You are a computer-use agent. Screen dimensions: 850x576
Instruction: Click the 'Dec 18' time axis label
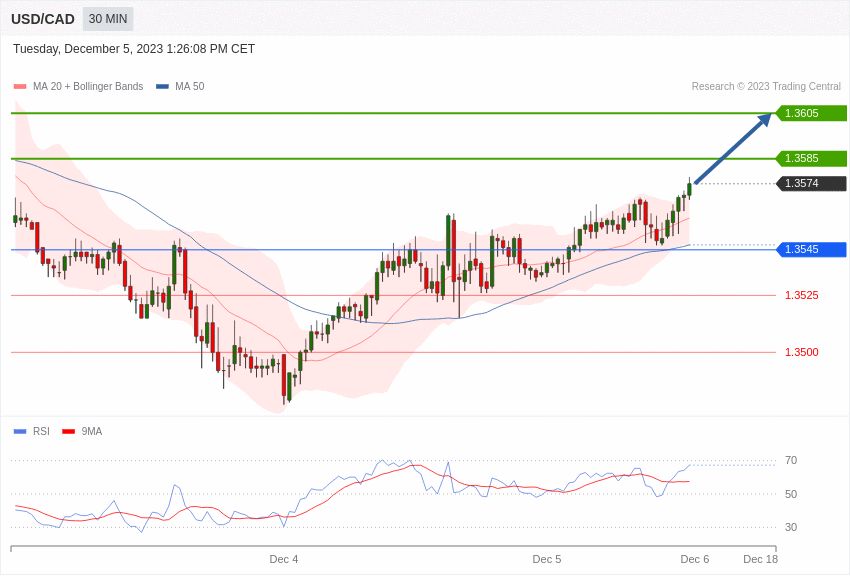761,559
